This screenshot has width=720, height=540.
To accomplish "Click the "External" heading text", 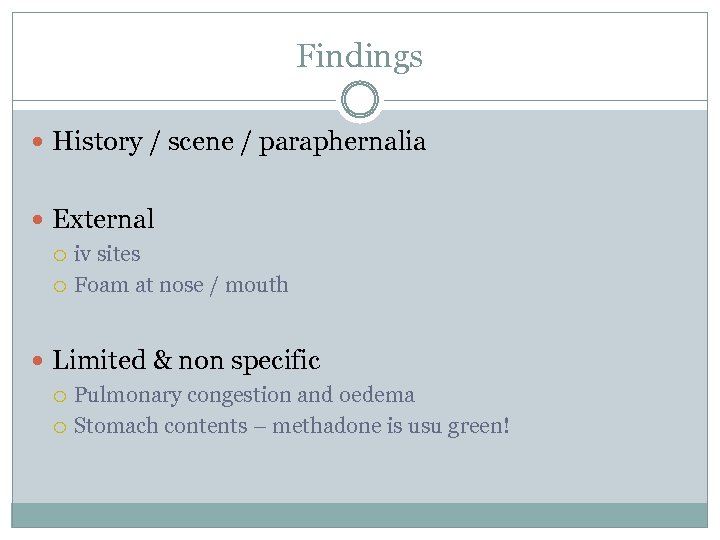I will coord(103,219).
